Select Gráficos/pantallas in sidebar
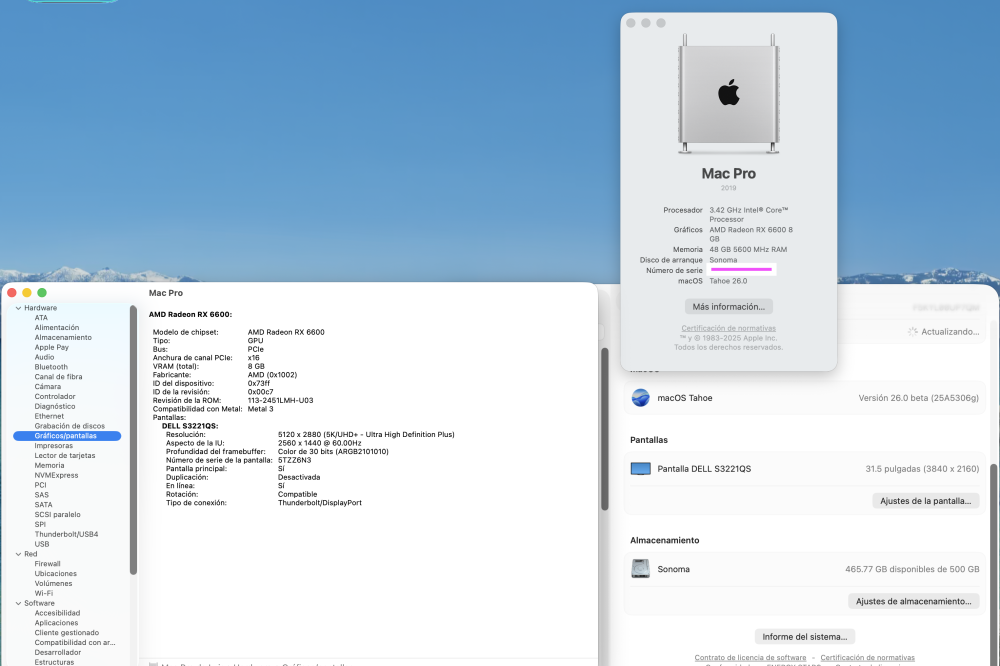 [67, 436]
